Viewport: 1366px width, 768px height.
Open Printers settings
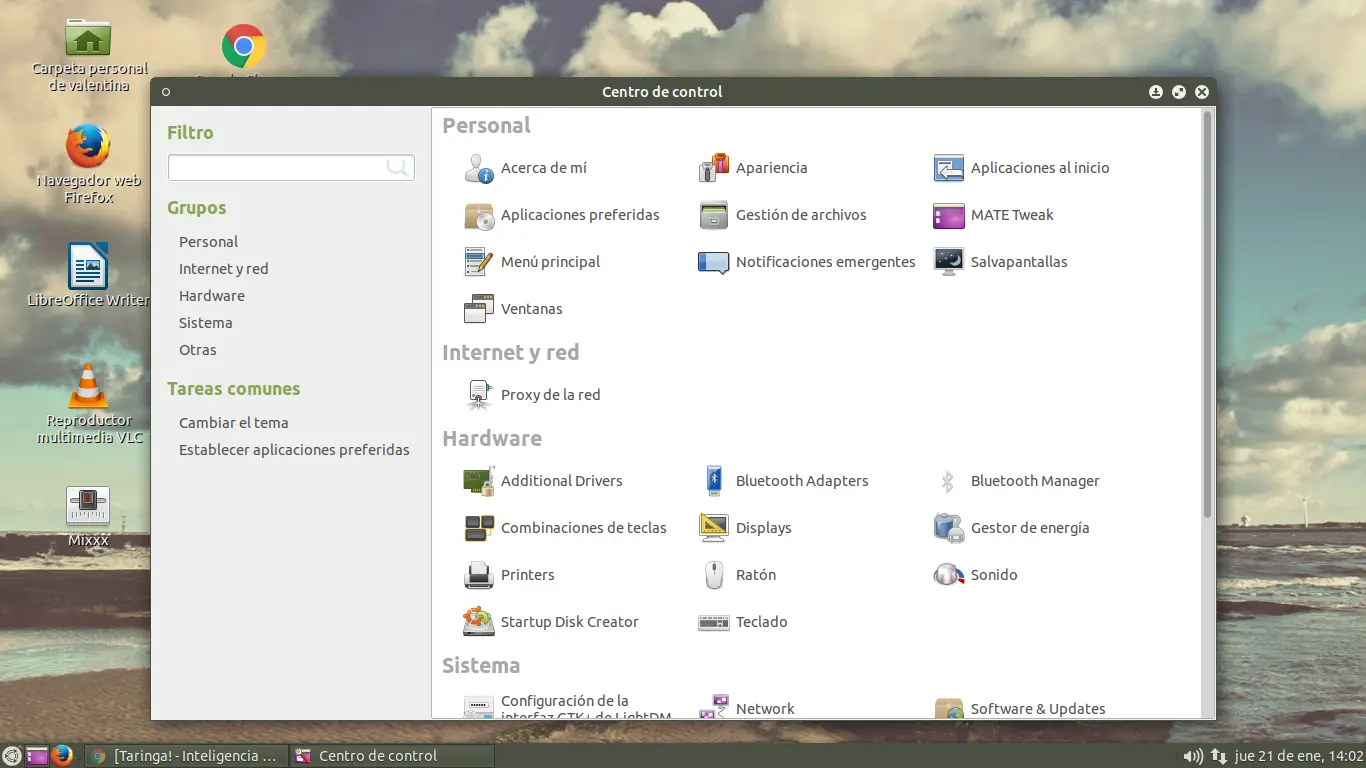[x=509, y=575]
